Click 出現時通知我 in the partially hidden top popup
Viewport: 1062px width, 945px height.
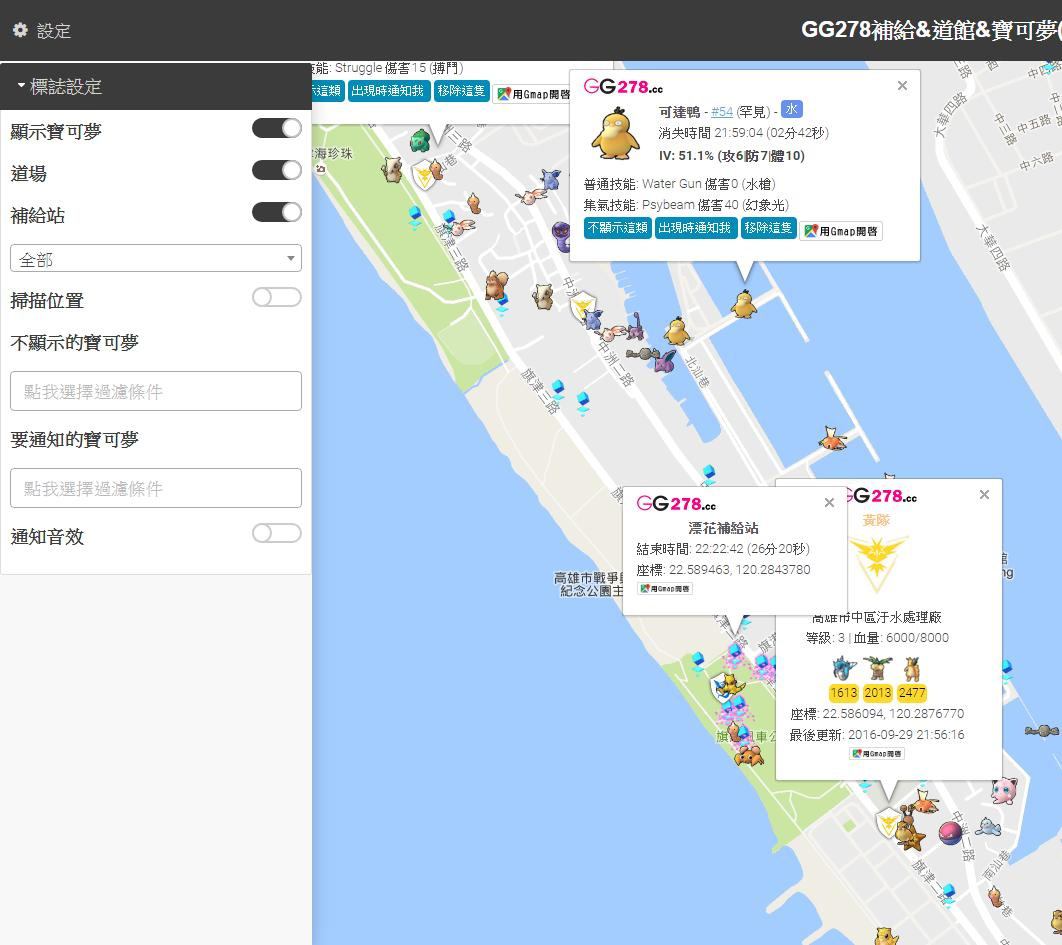coord(389,91)
